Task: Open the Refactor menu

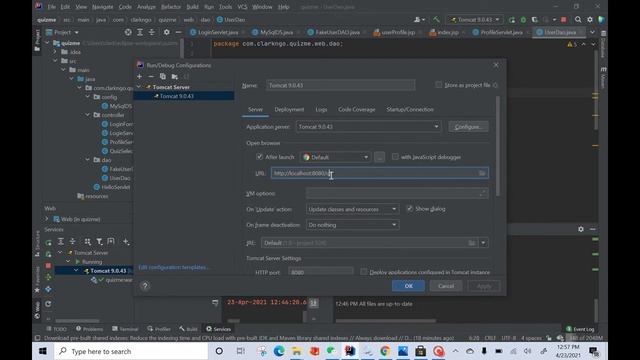Action: [171, 7]
